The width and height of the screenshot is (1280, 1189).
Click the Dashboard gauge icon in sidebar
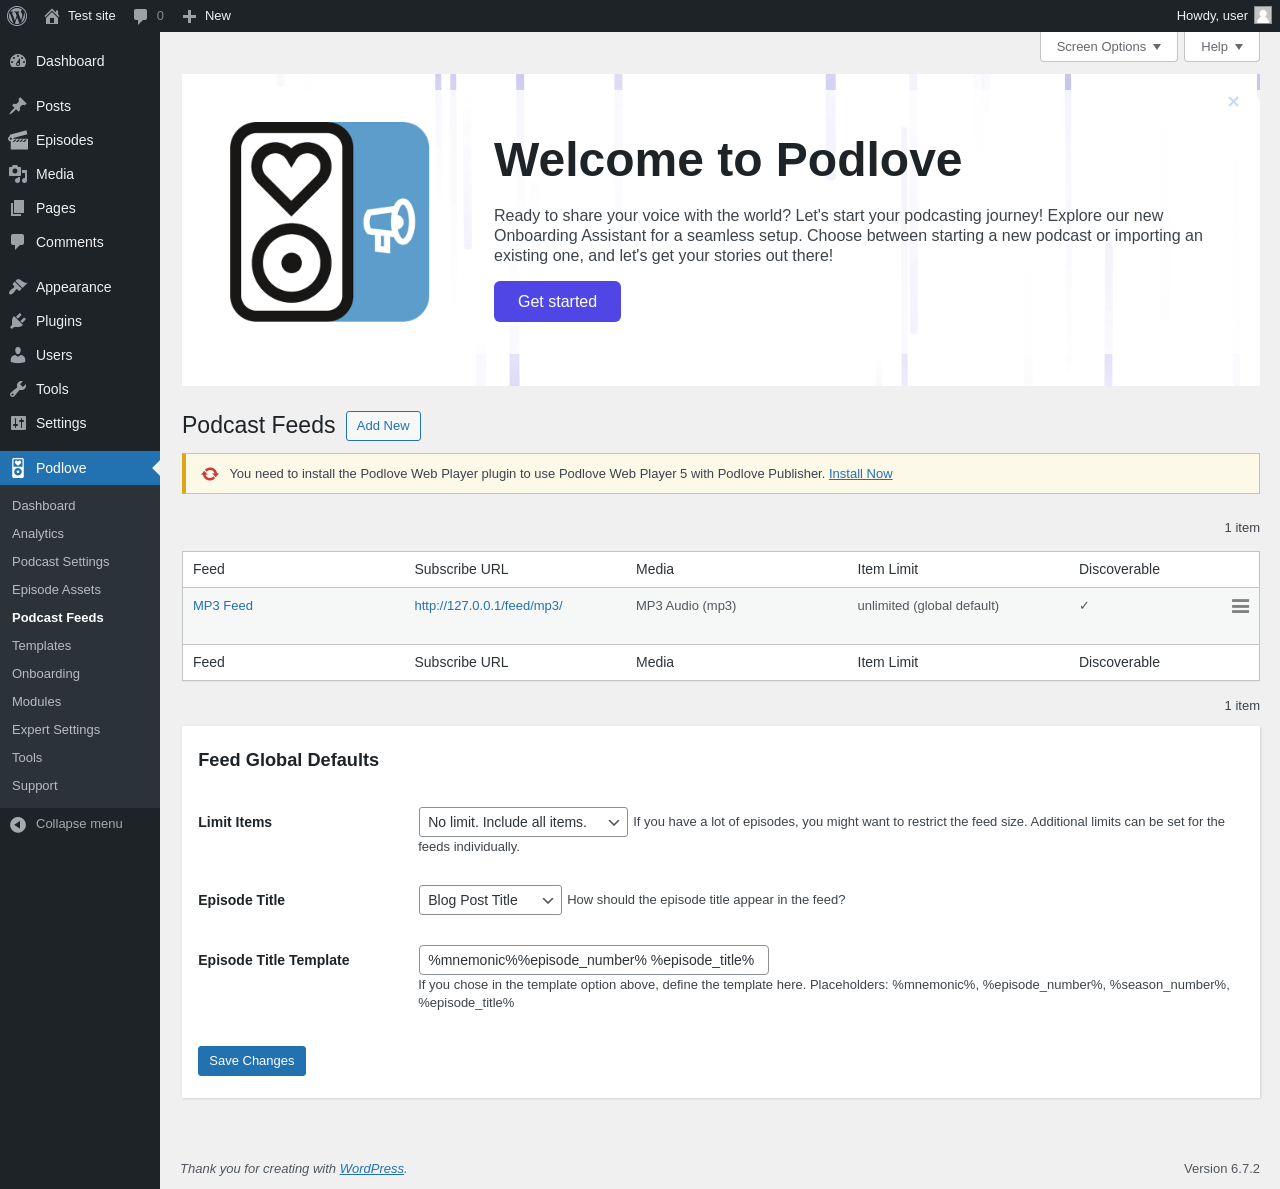[x=18, y=61]
